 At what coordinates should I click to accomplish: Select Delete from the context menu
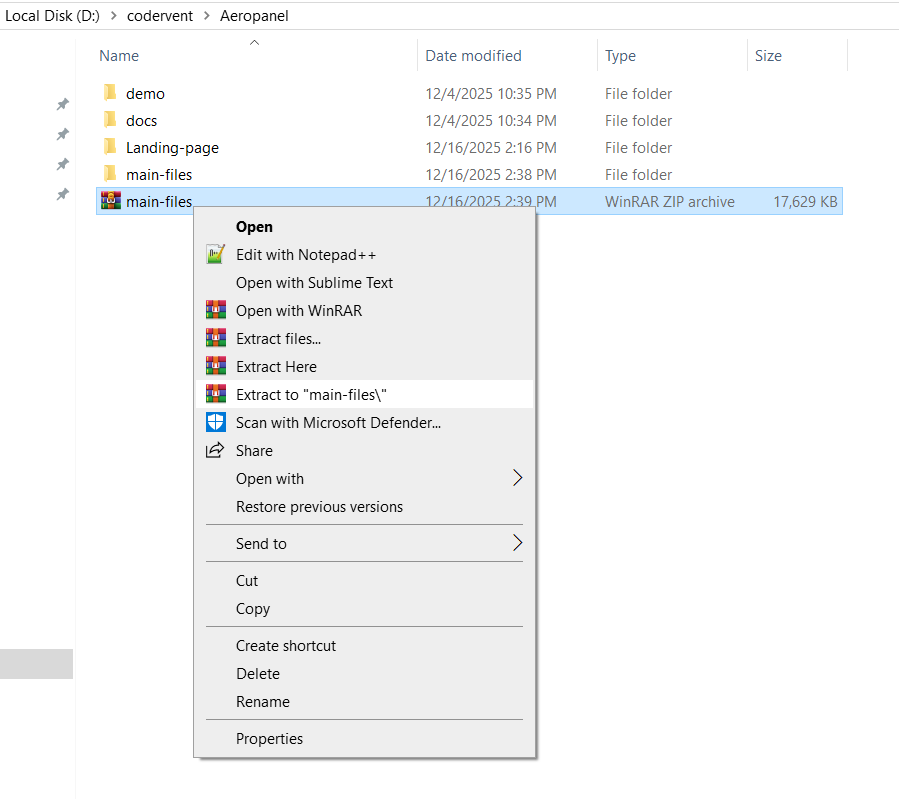click(x=257, y=674)
